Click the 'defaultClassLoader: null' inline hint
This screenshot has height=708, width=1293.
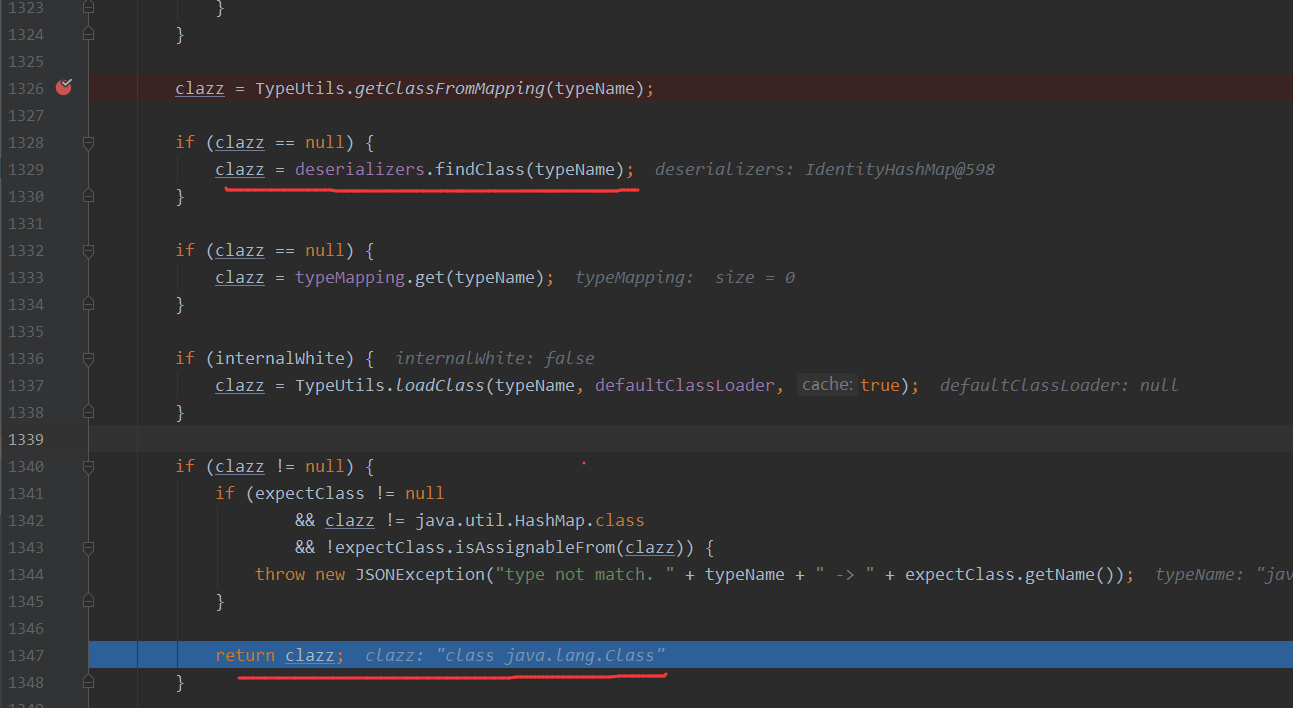coord(1059,385)
